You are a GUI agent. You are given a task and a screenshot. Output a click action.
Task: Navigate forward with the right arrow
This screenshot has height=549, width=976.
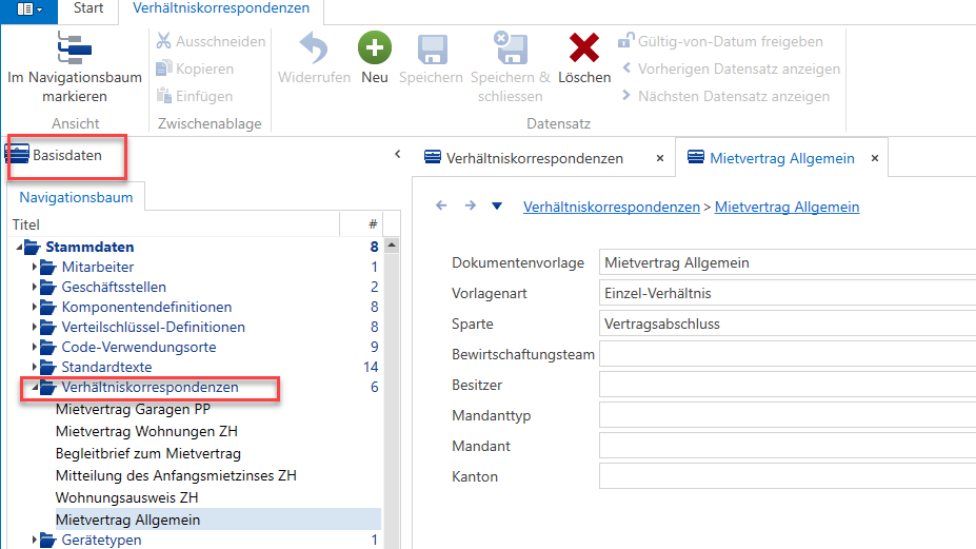(470, 205)
